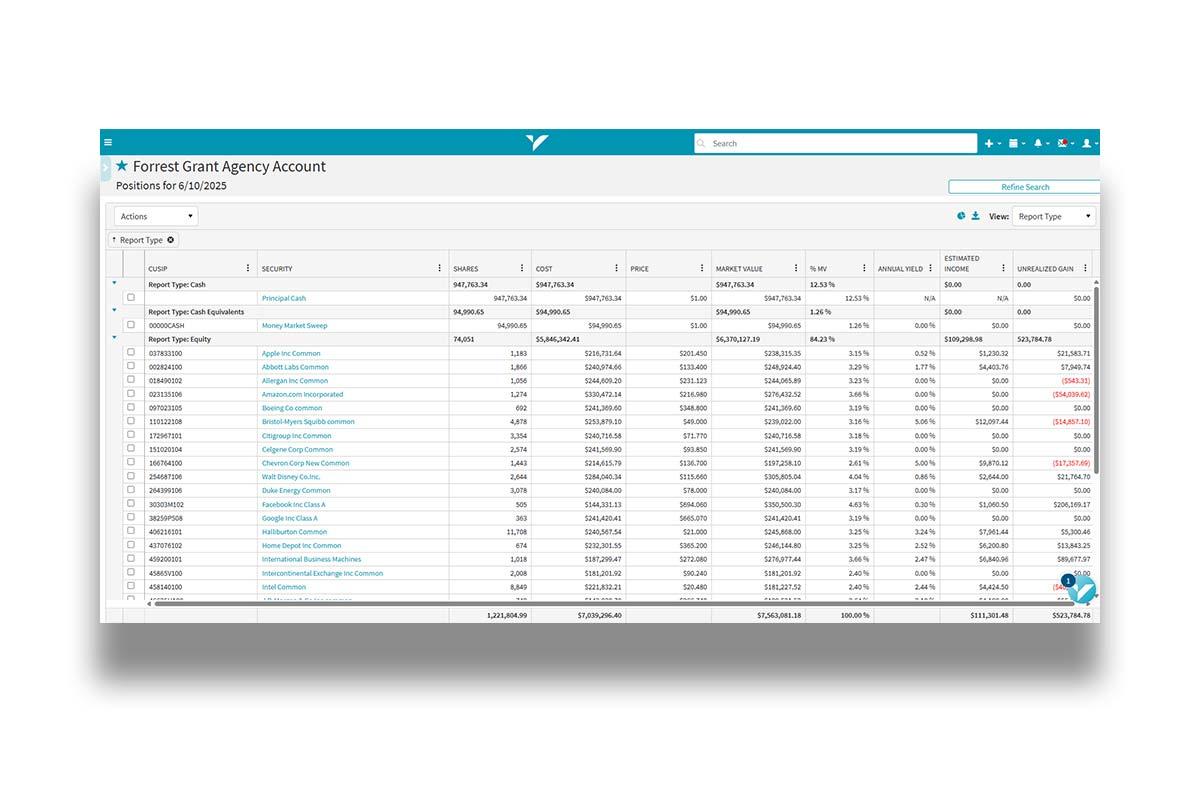Viewport: 1200px width, 792px height.
Task: Open the Chevron Corp New Common link
Action: tap(305, 463)
